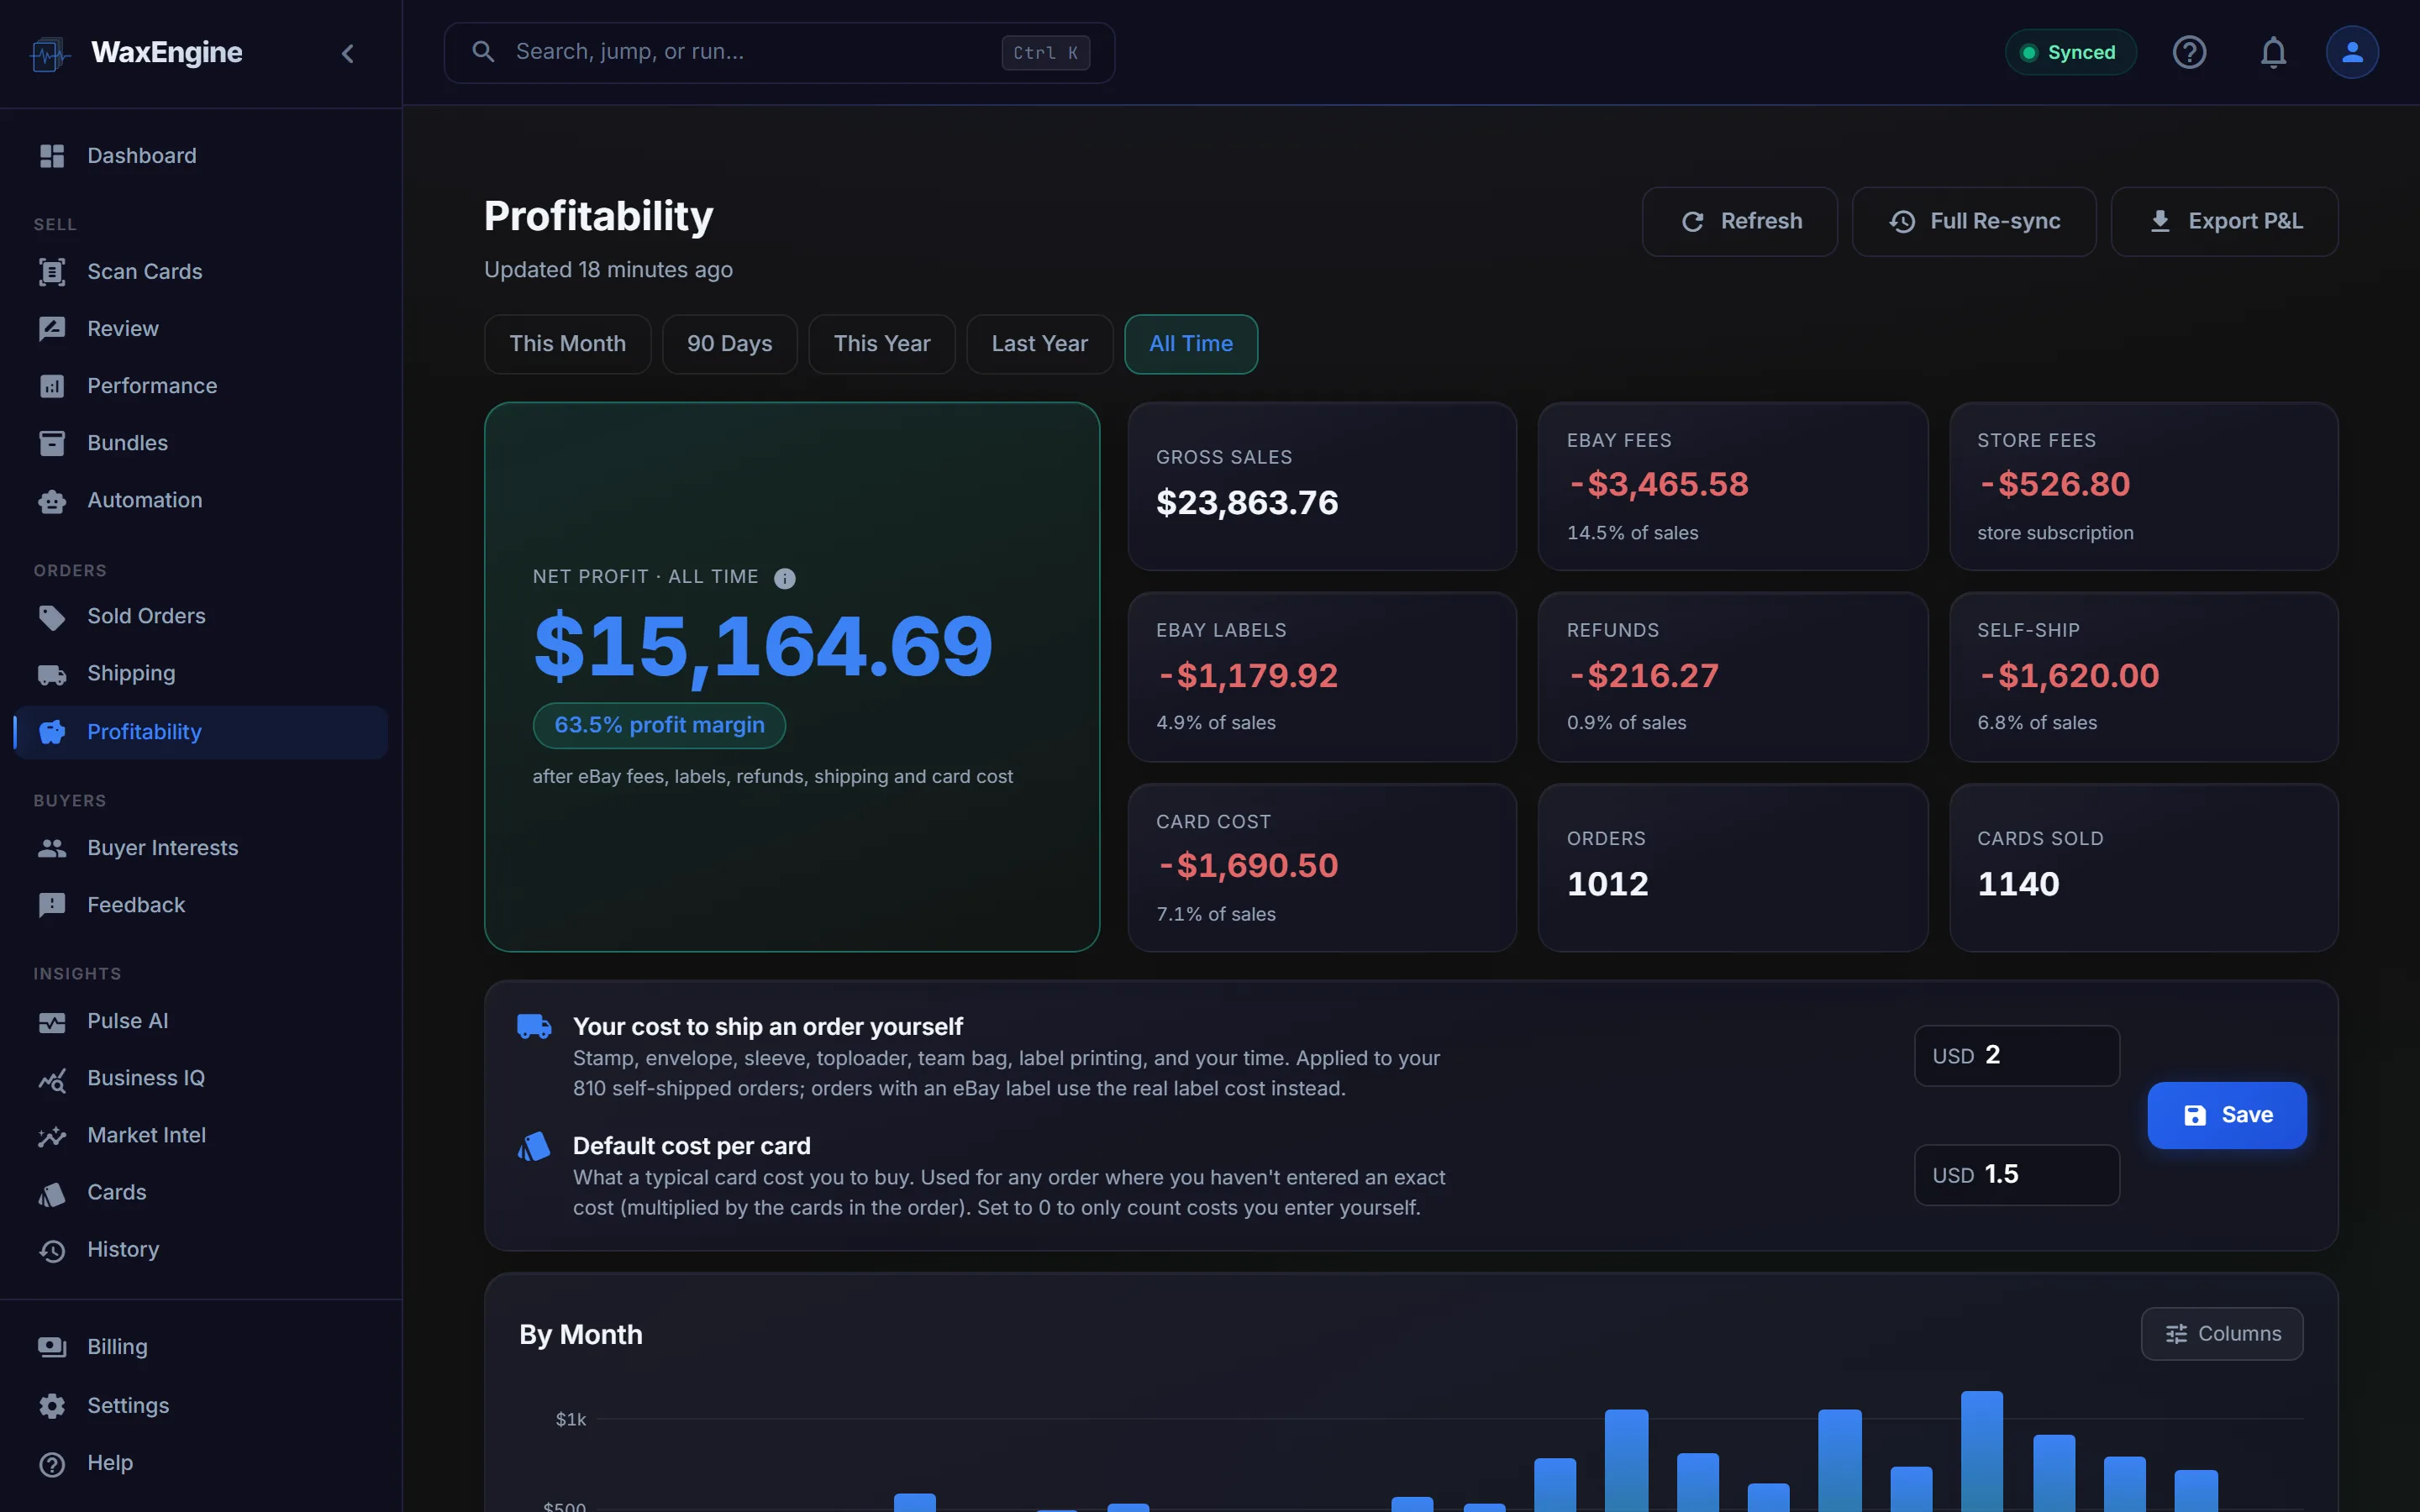The height and width of the screenshot is (1512, 2420).
Task: Open the user profile avatar
Action: coord(2352,52)
